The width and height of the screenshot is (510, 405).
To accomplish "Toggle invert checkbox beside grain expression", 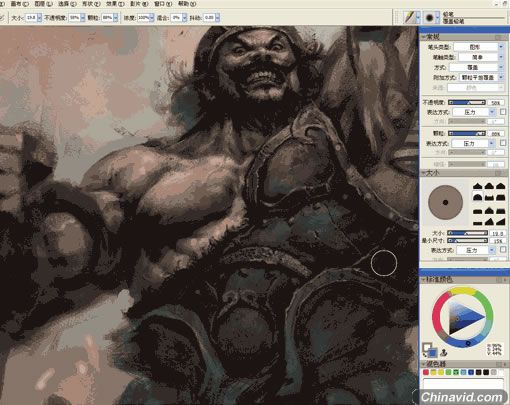I will [503, 143].
